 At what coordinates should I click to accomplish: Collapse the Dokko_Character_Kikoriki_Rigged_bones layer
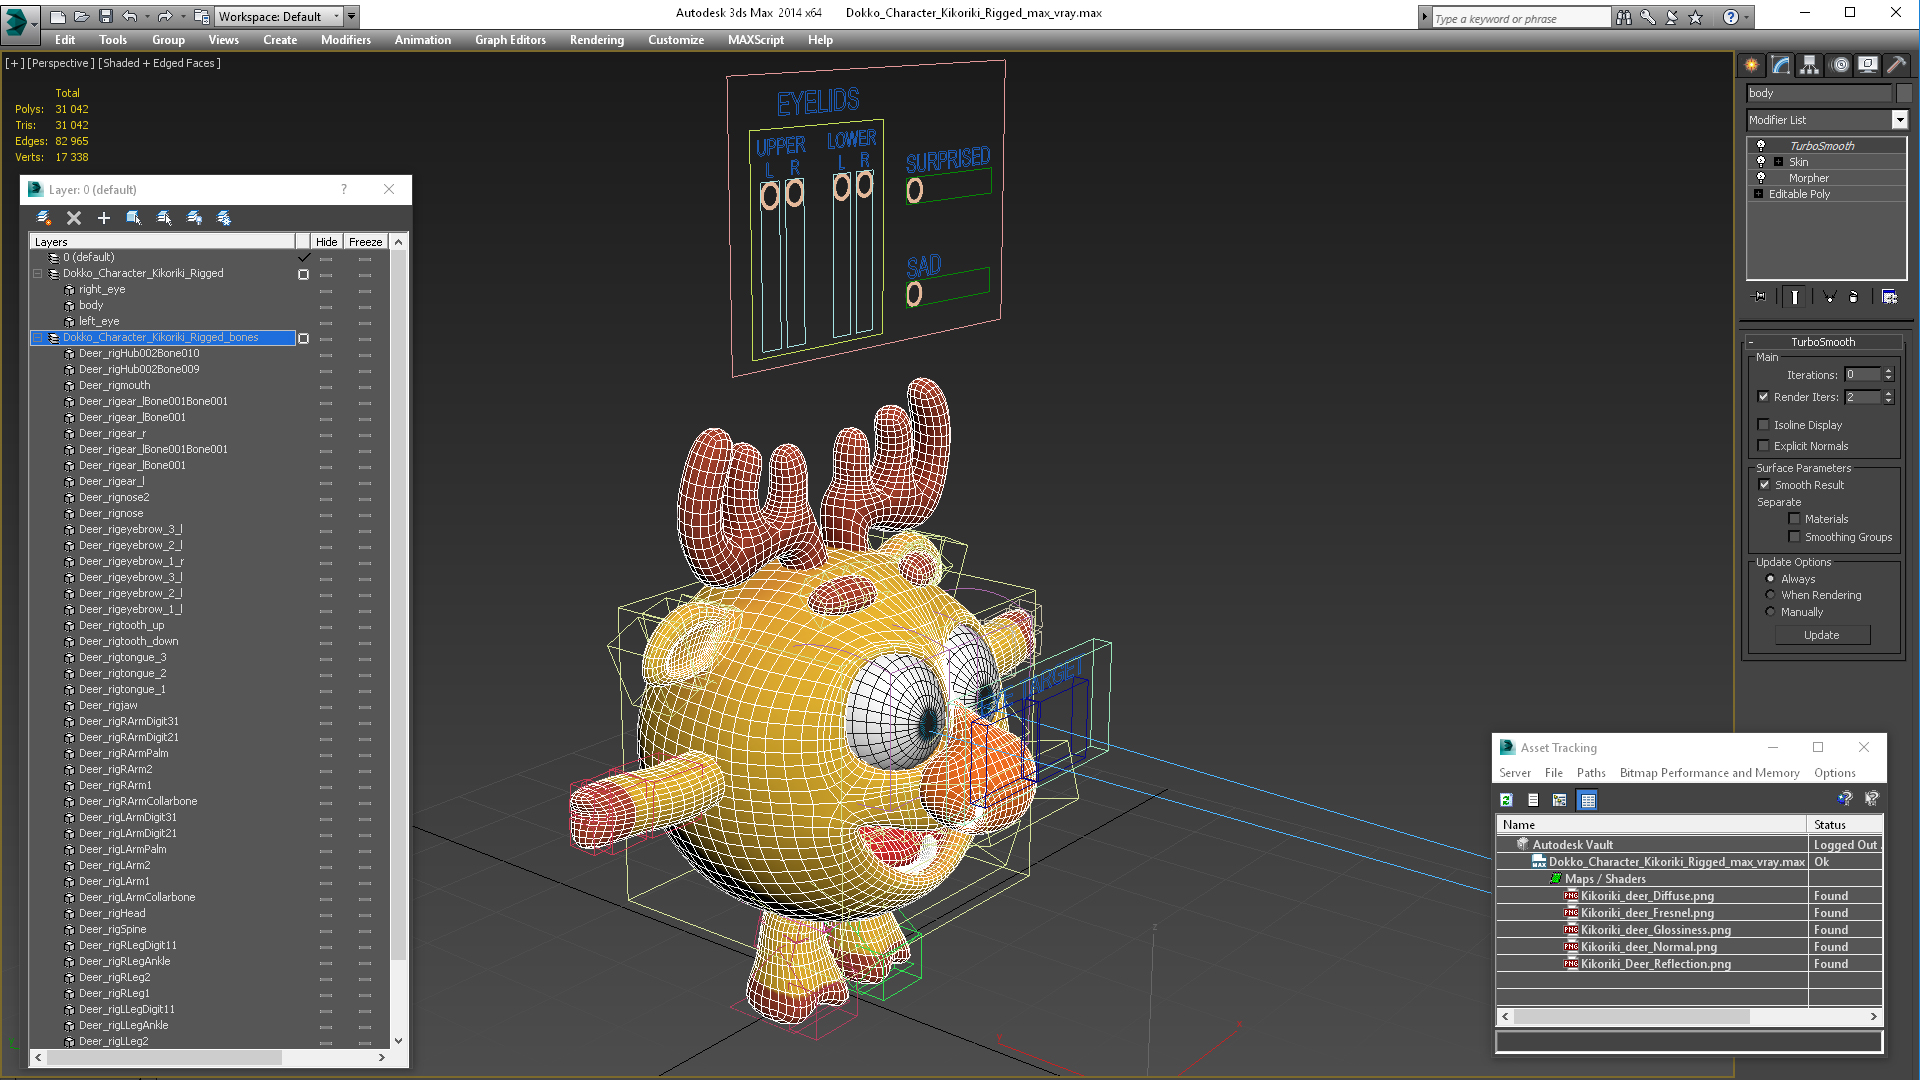click(x=38, y=337)
